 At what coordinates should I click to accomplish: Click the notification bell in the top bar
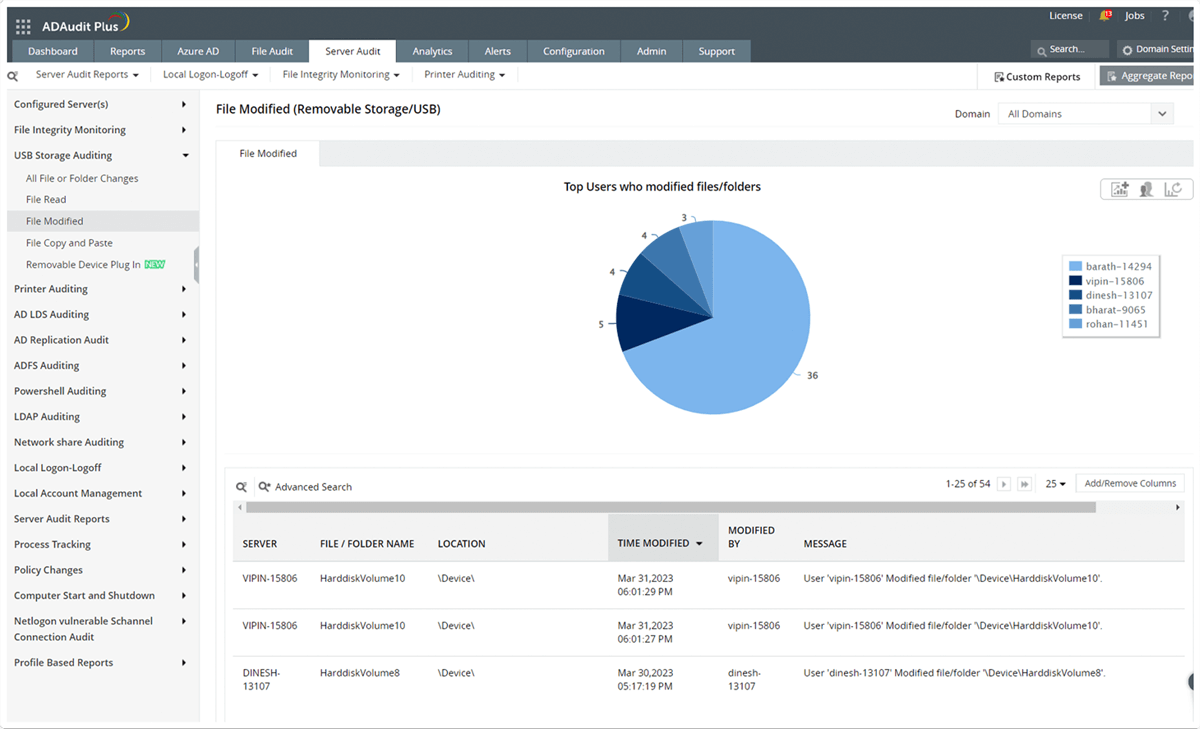(x=1104, y=15)
